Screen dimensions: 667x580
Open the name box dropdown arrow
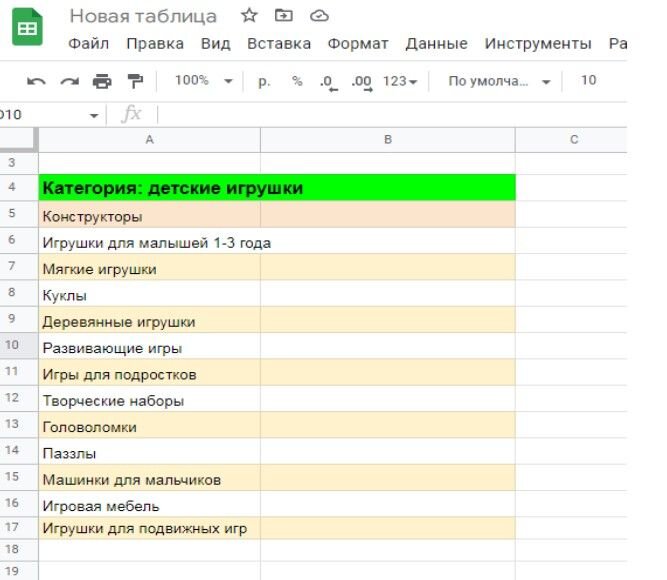coord(94,115)
